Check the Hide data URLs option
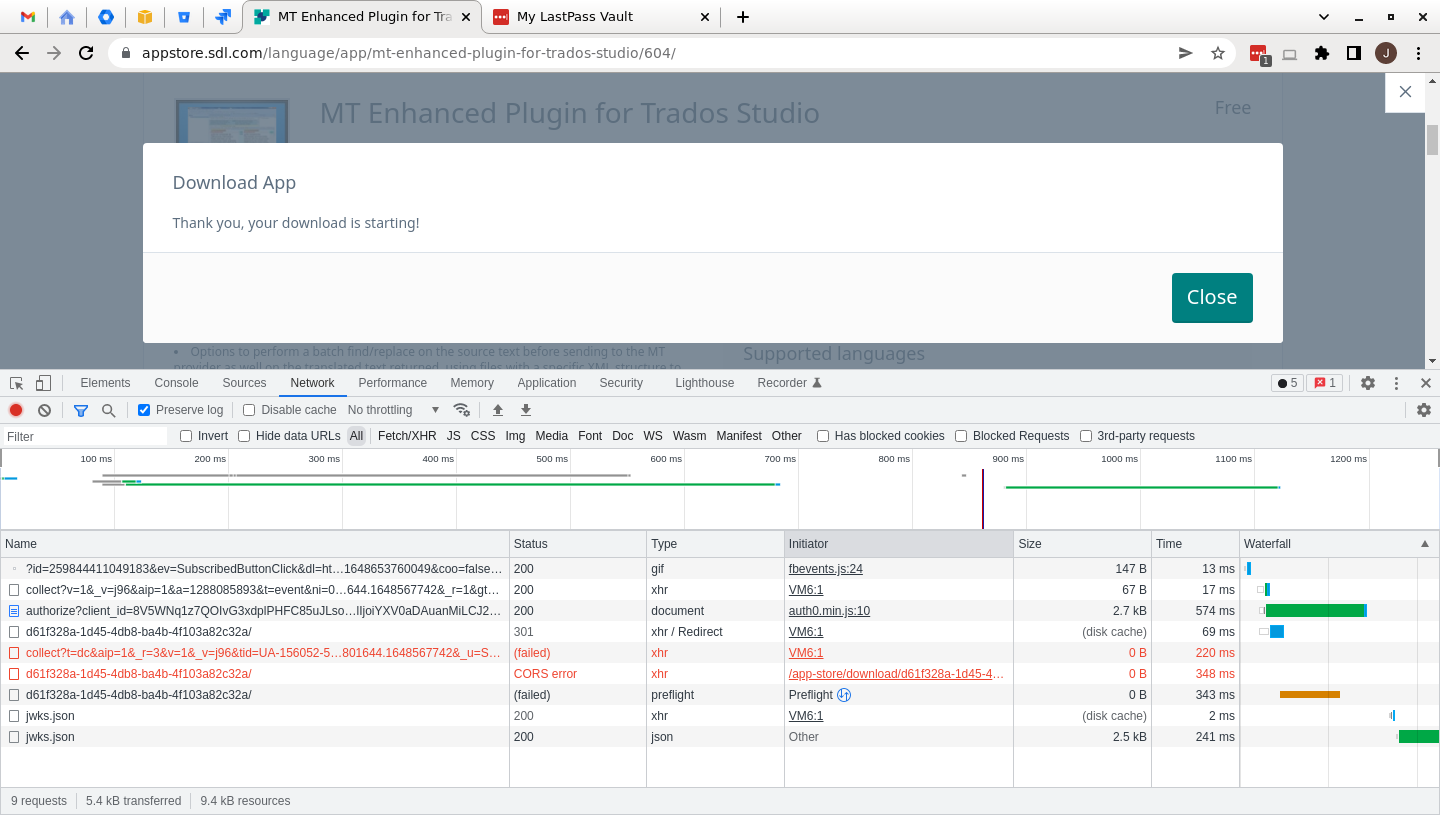Image resolution: width=1440 pixels, height=815 pixels. (x=244, y=436)
